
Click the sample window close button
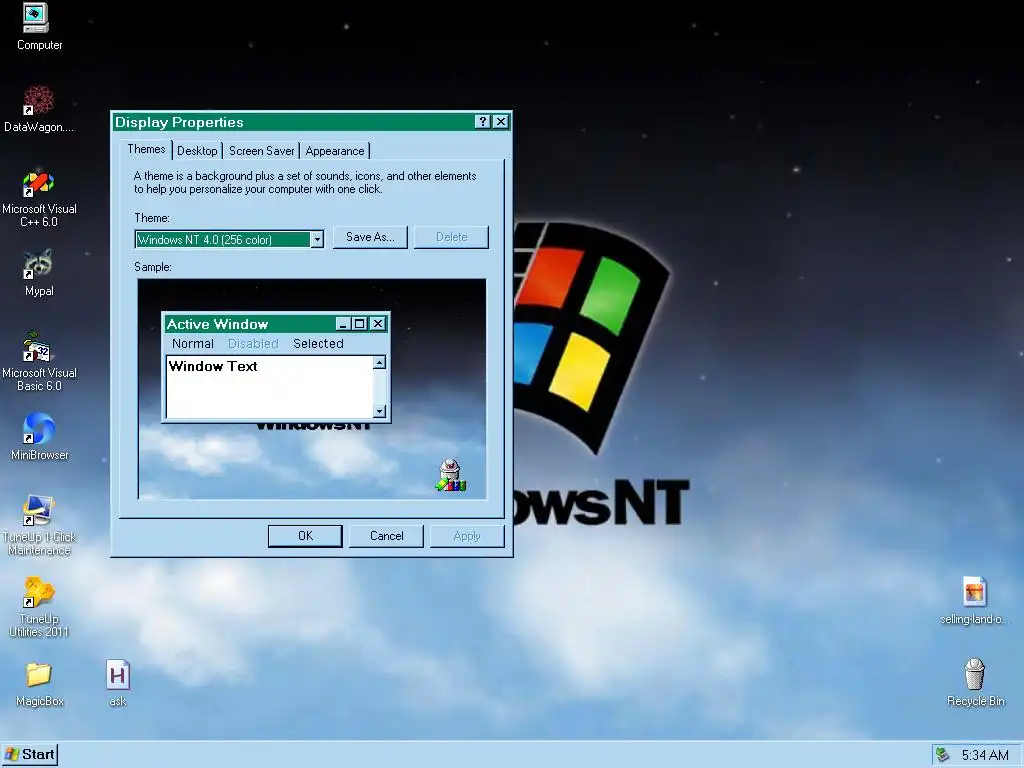(377, 324)
